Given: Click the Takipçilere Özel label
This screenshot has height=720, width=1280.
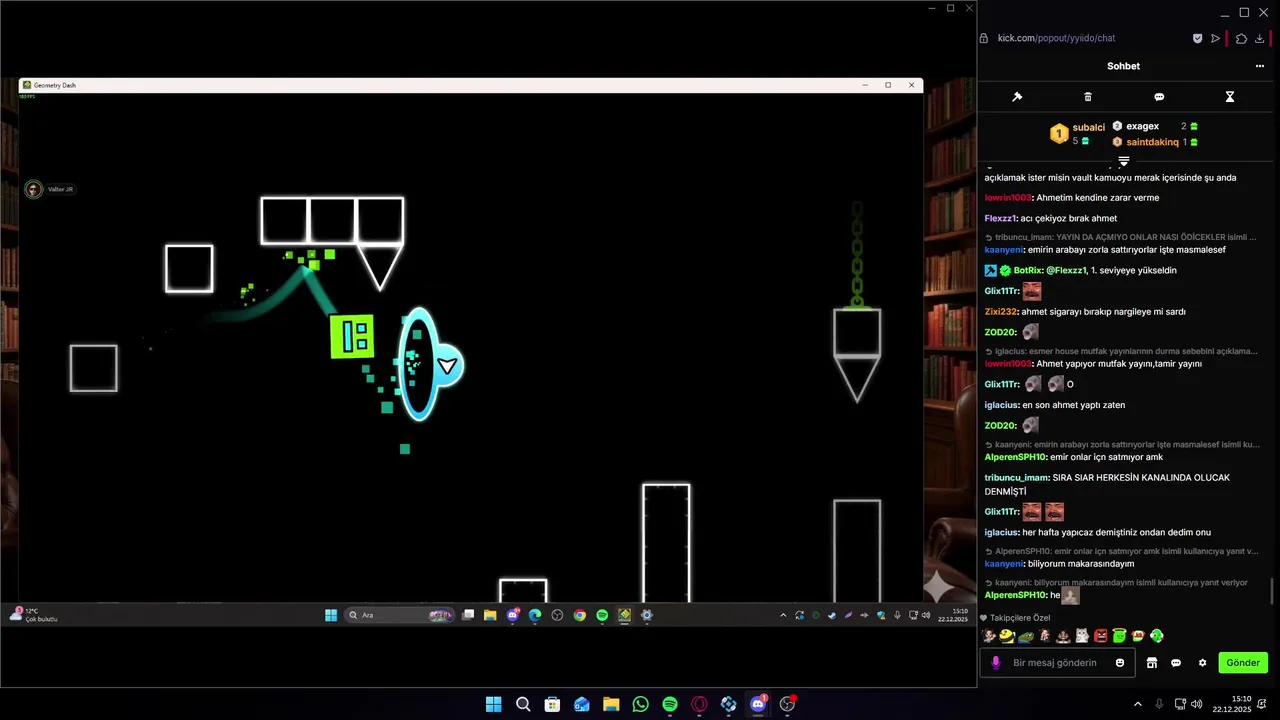Looking at the screenshot, I should point(1020,618).
